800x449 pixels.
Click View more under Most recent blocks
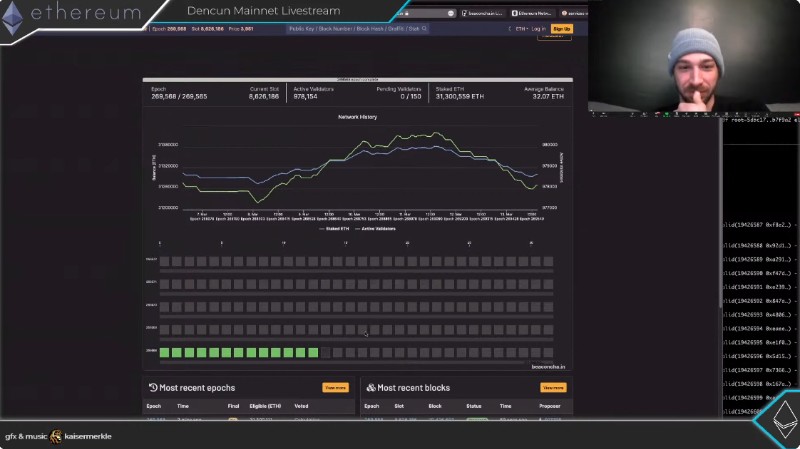[553, 387]
